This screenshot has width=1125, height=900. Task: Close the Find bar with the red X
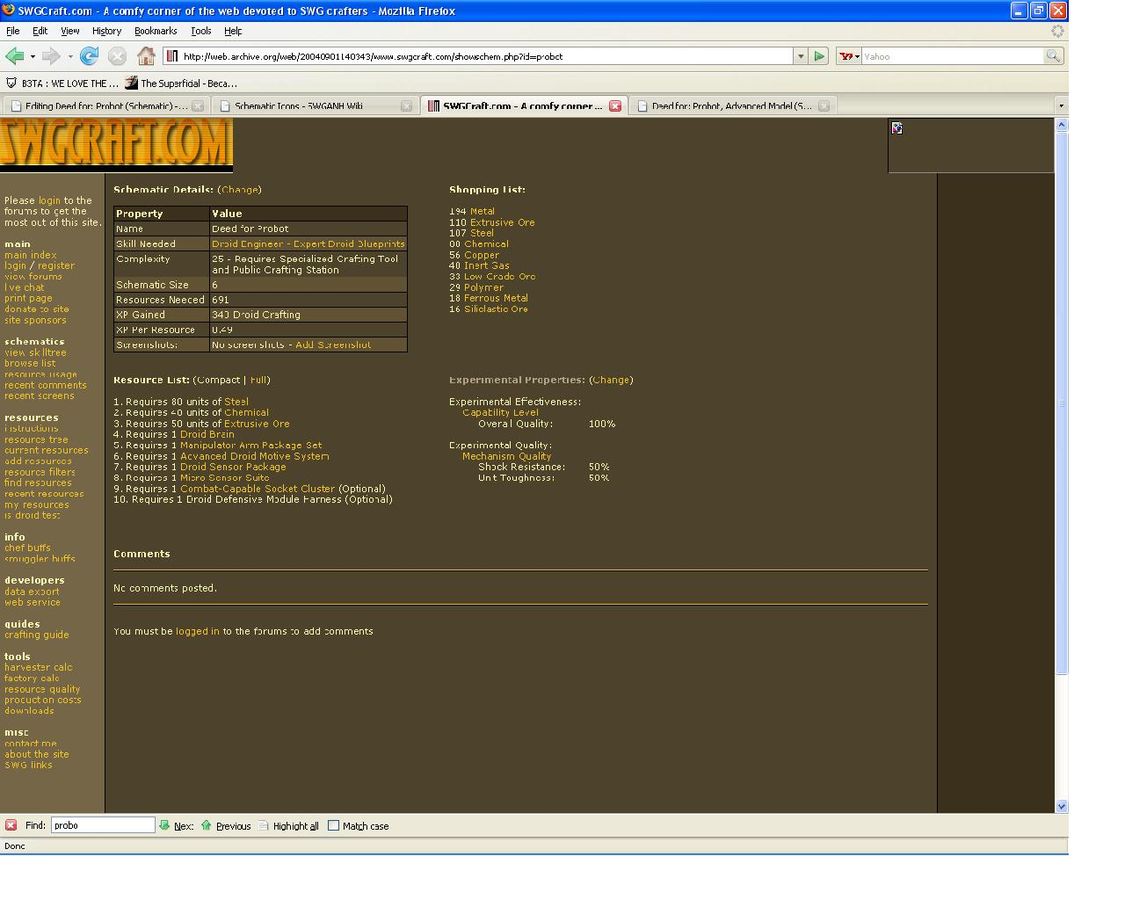pyautogui.click(x=11, y=825)
